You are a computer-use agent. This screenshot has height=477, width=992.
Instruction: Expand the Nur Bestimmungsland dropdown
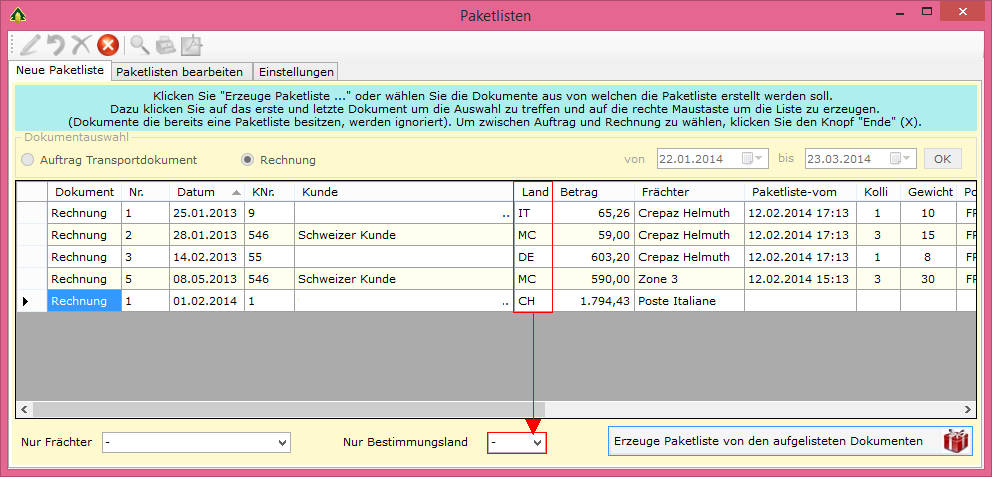click(x=537, y=442)
